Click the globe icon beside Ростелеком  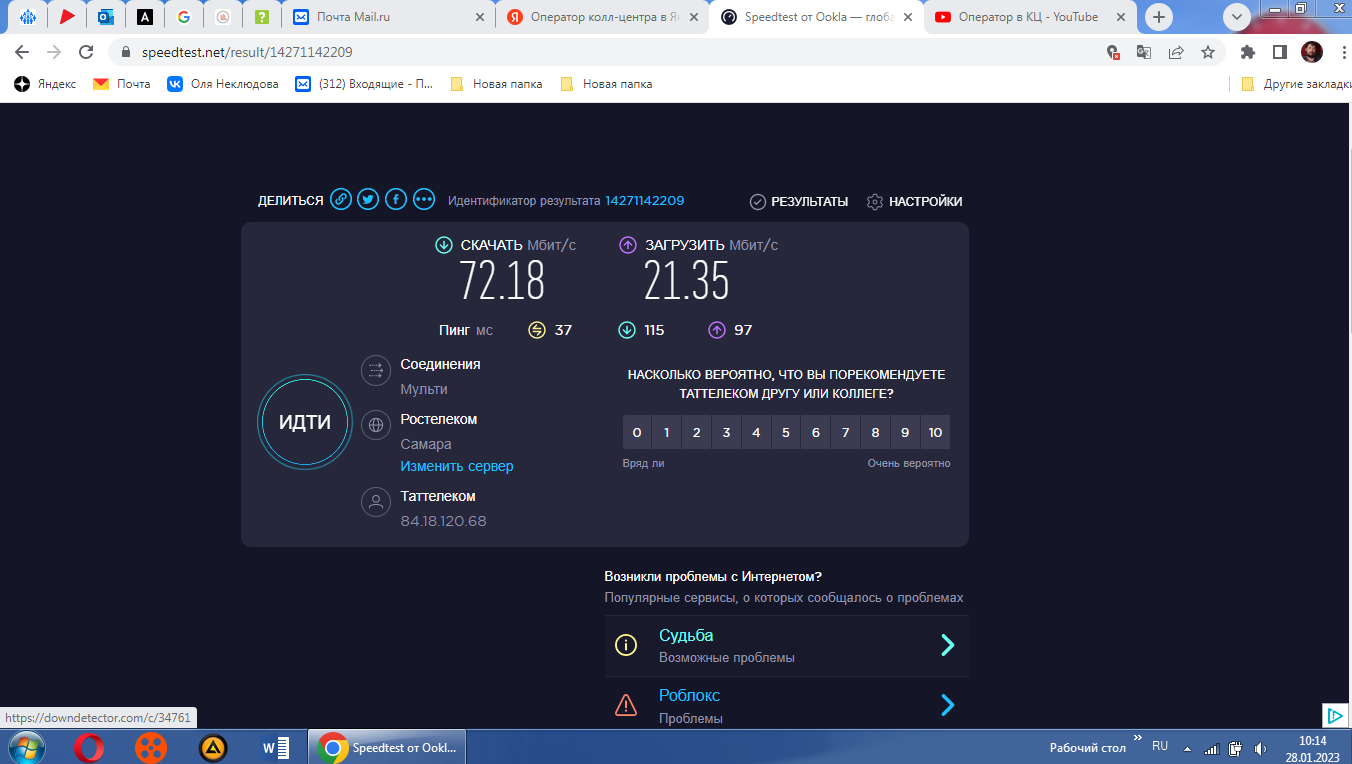click(x=376, y=425)
